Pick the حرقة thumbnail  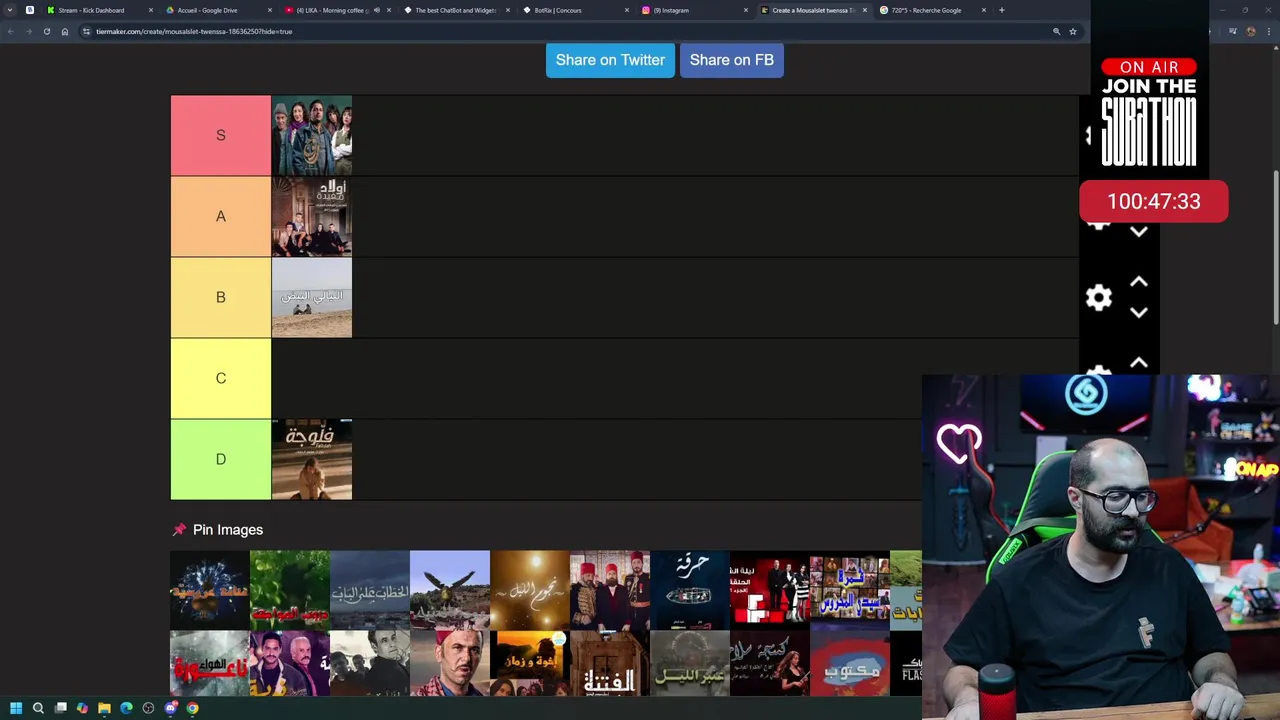pos(689,590)
